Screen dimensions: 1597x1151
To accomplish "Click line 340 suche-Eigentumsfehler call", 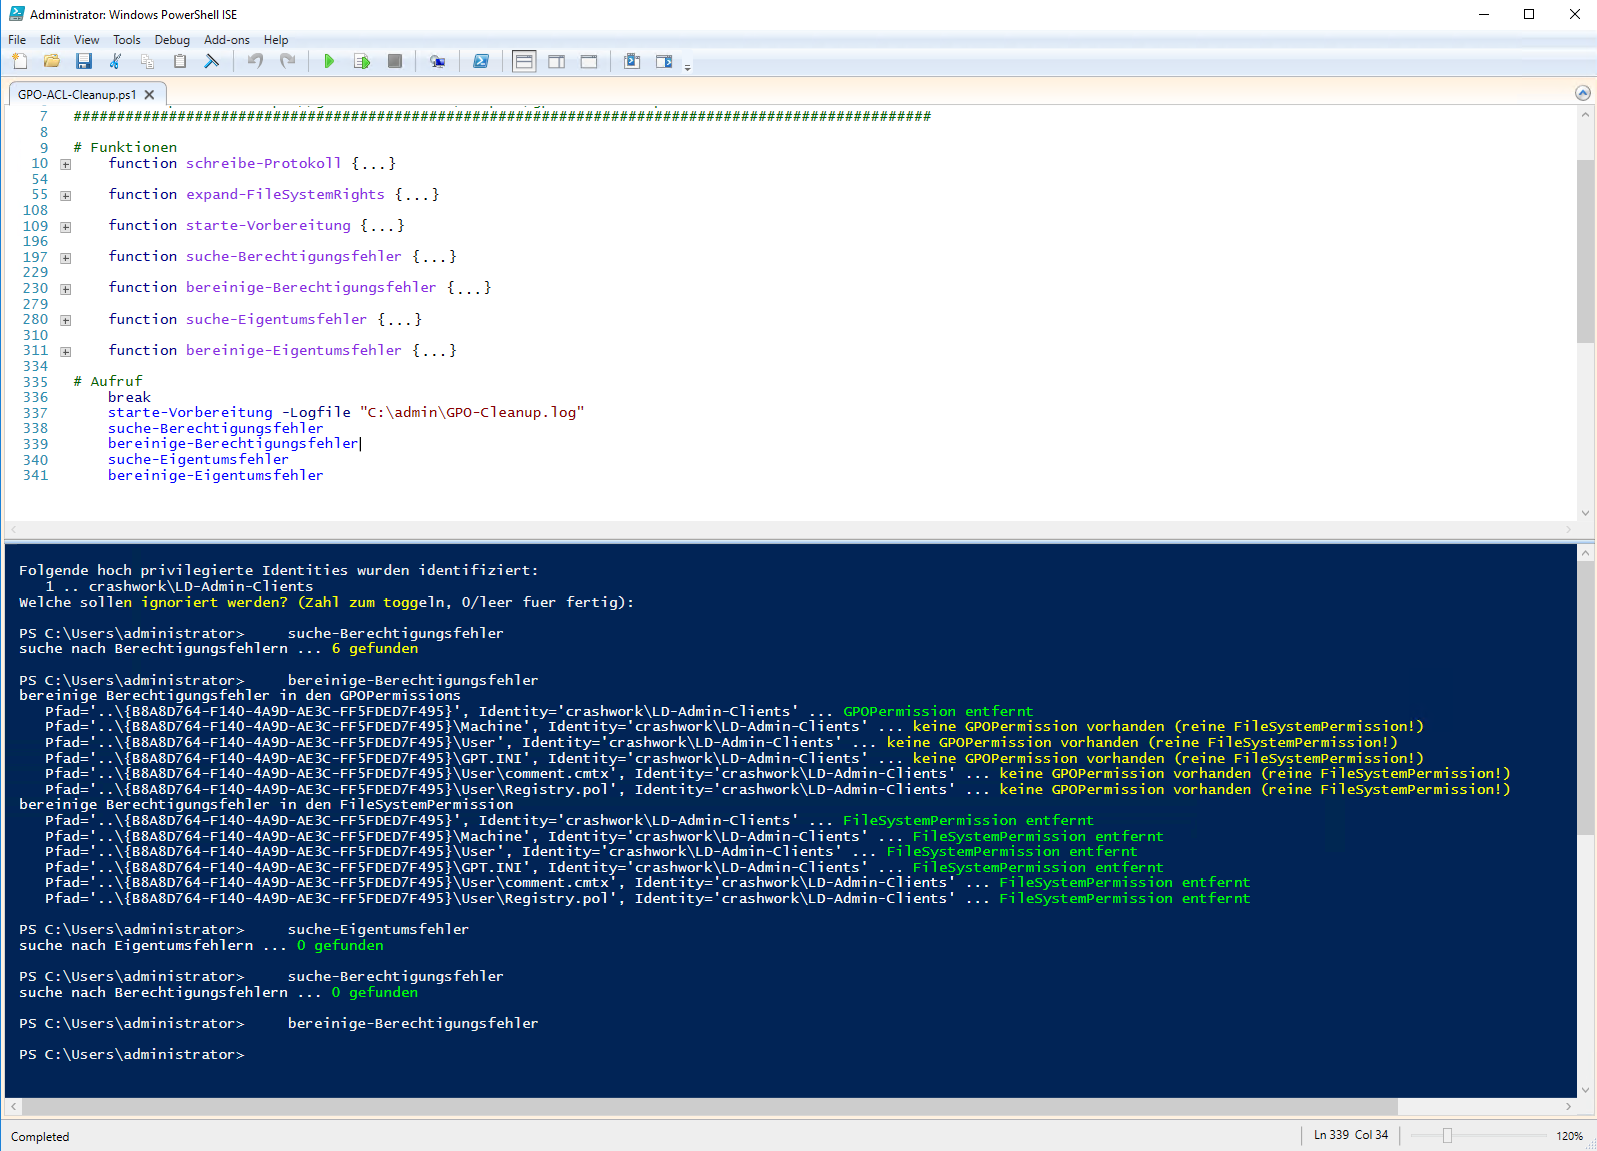I will 198,460.
